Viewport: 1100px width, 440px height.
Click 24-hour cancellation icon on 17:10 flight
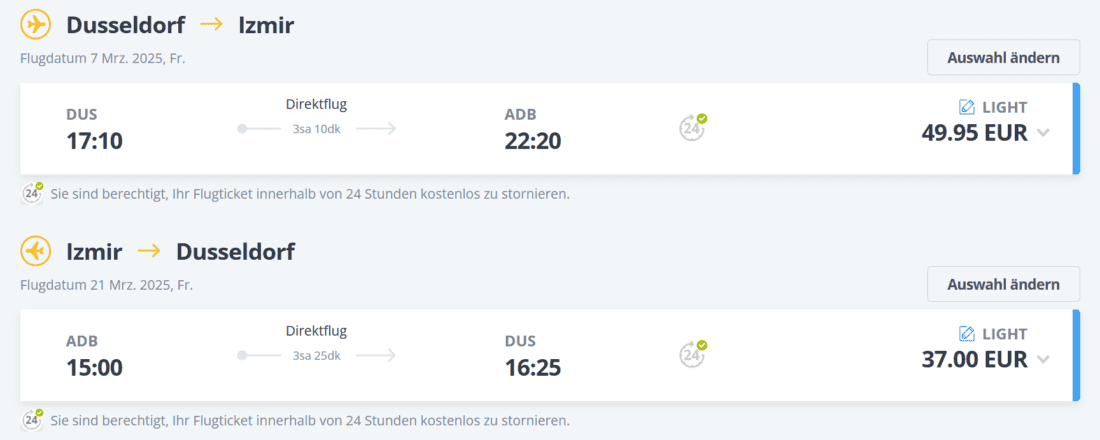[x=693, y=127]
